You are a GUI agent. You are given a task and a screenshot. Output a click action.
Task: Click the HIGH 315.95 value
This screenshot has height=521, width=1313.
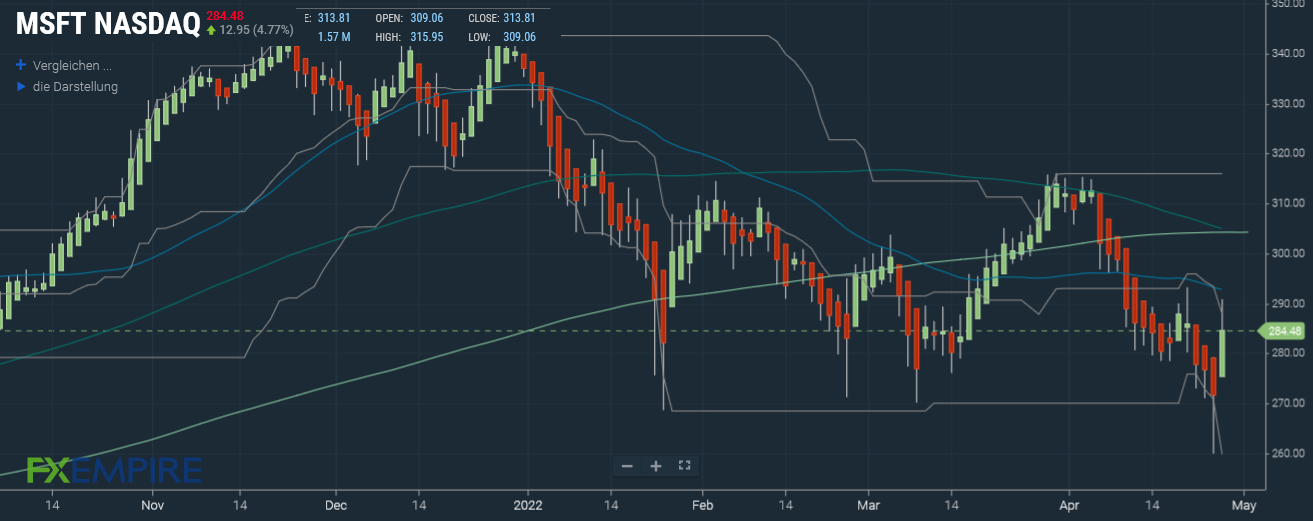point(428,37)
